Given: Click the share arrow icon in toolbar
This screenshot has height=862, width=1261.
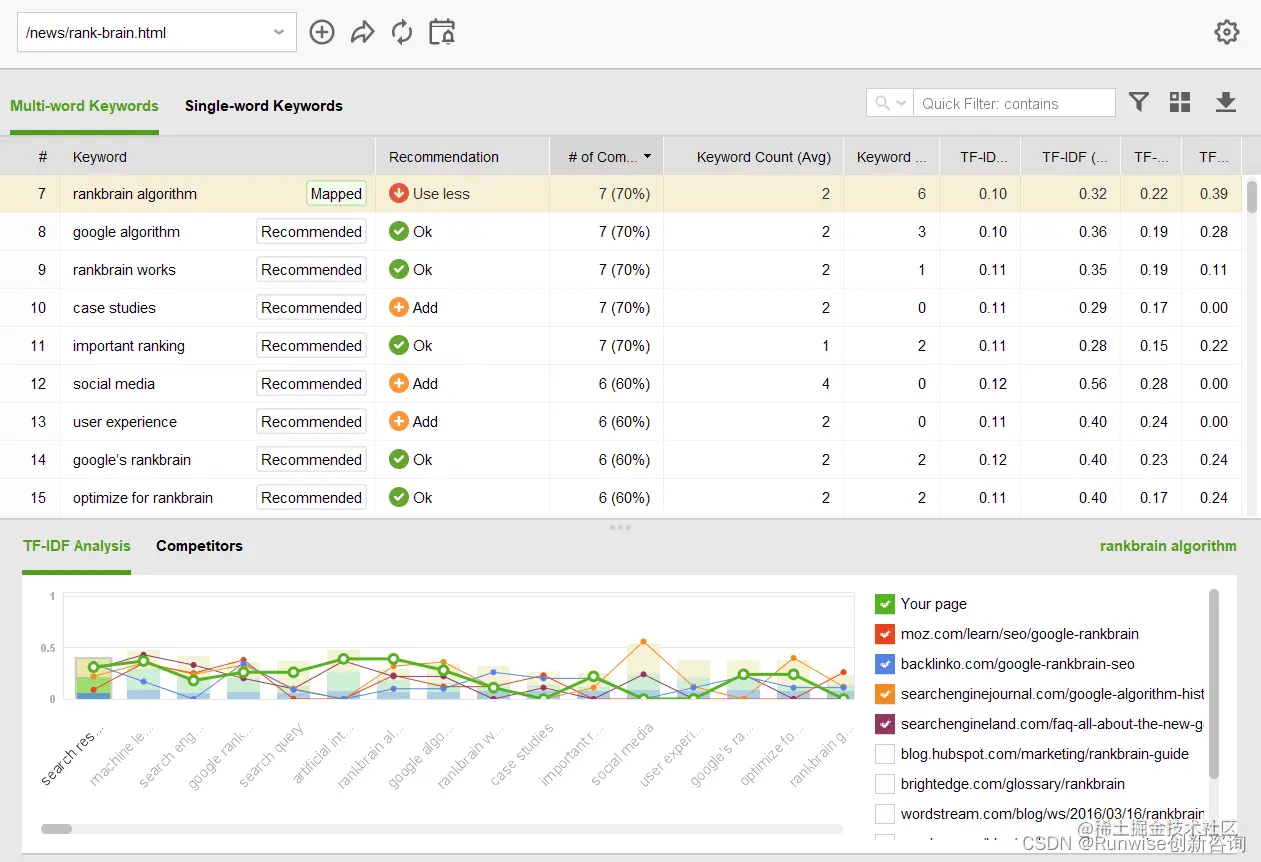Looking at the screenshot, I should (x=362, y=32).
